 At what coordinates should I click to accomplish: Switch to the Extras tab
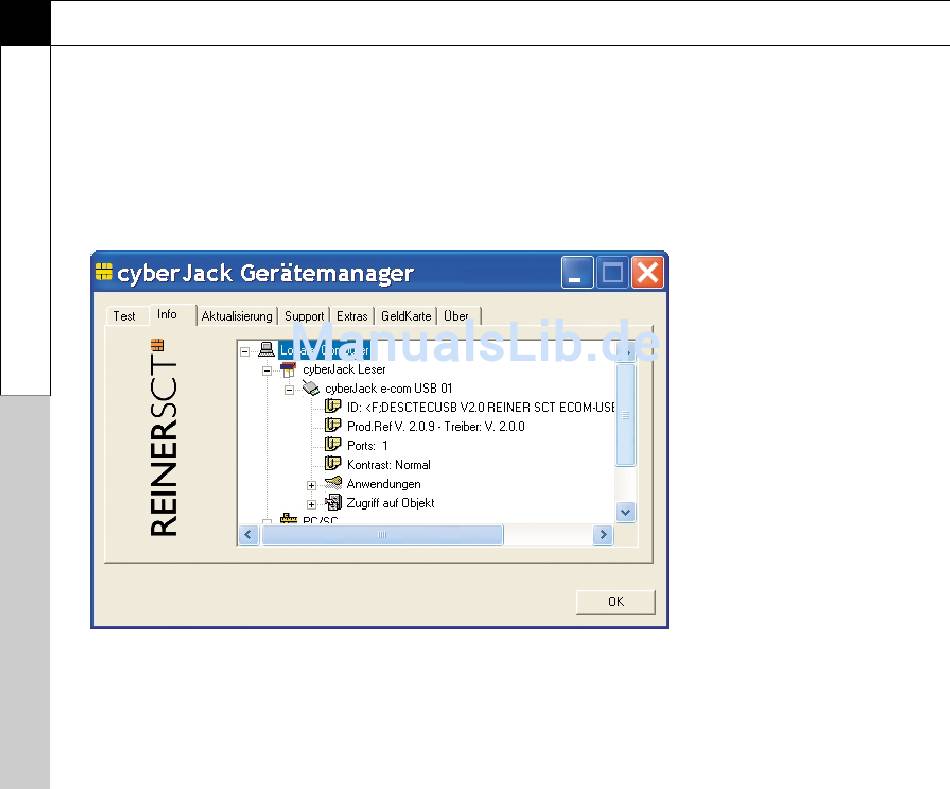click(x=352, y=316)
